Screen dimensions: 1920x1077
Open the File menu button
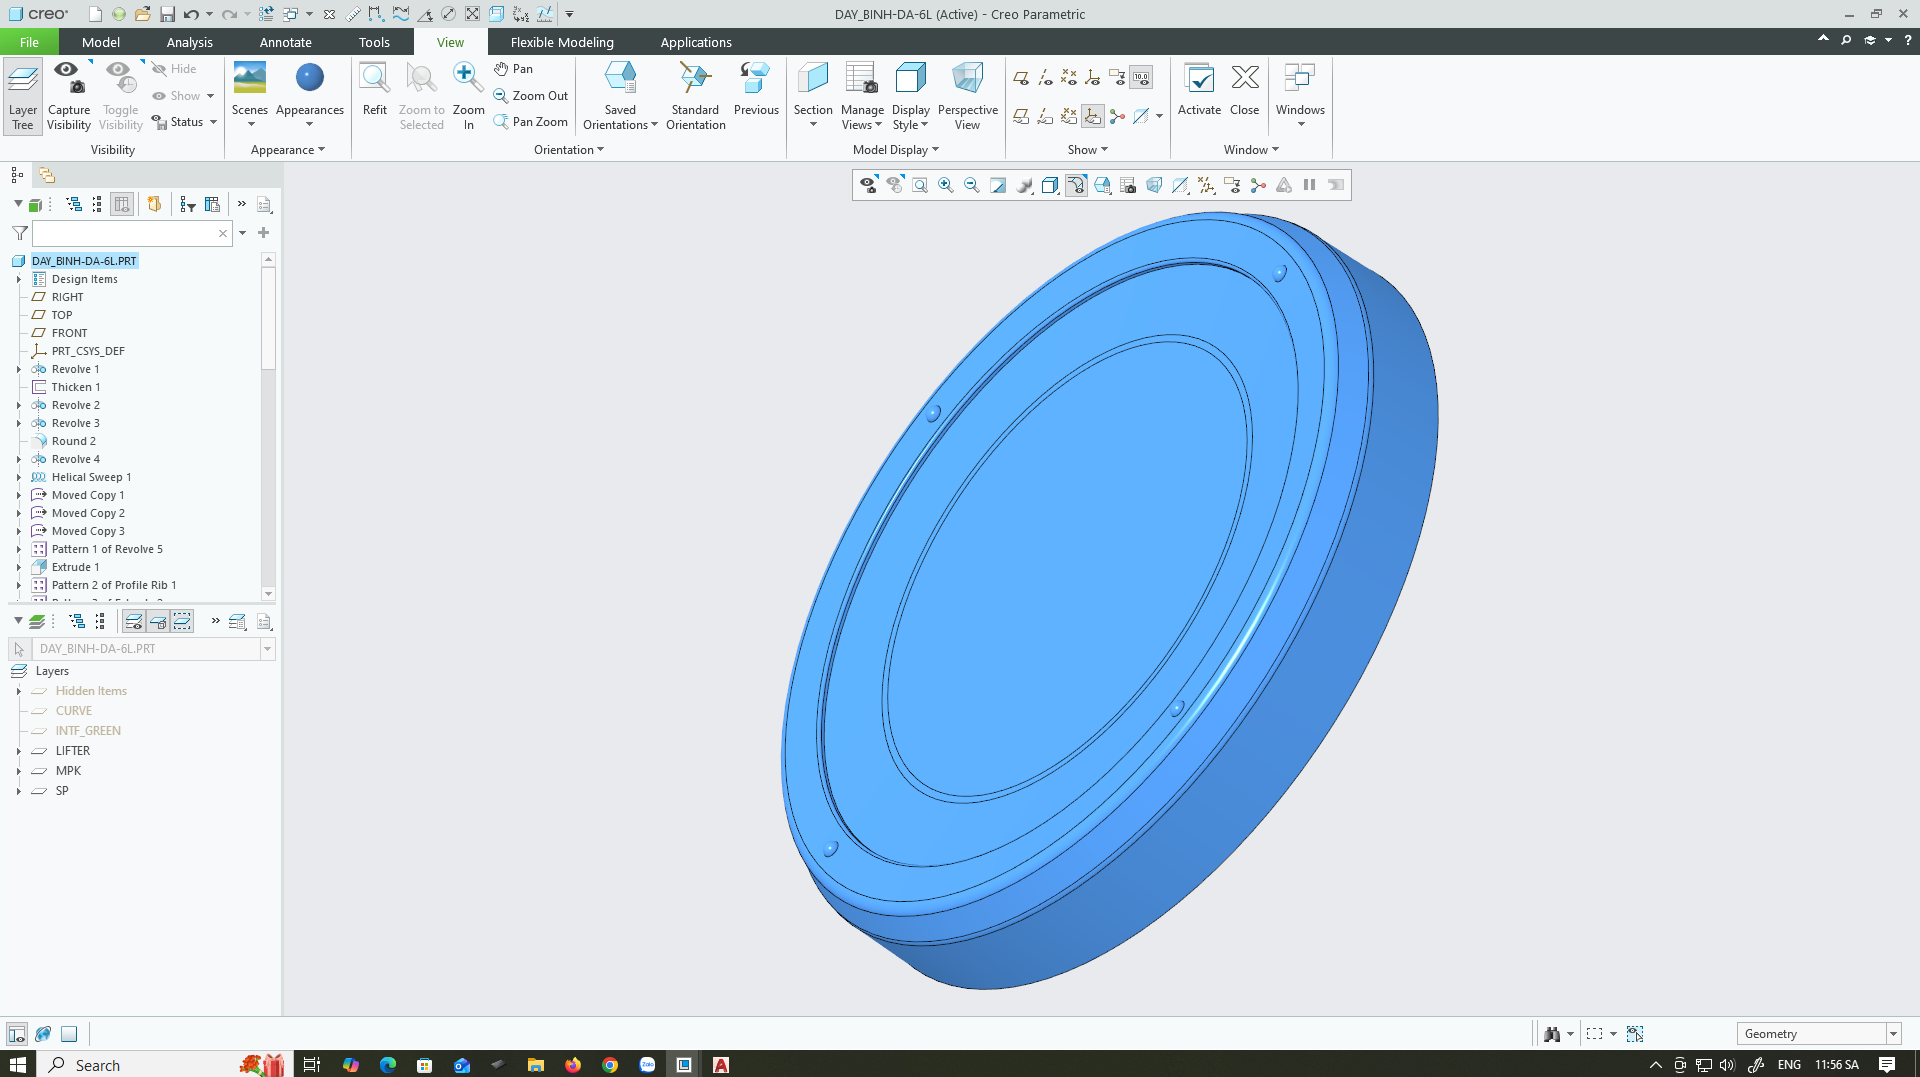pyautogui.click(x=29, y=42)
